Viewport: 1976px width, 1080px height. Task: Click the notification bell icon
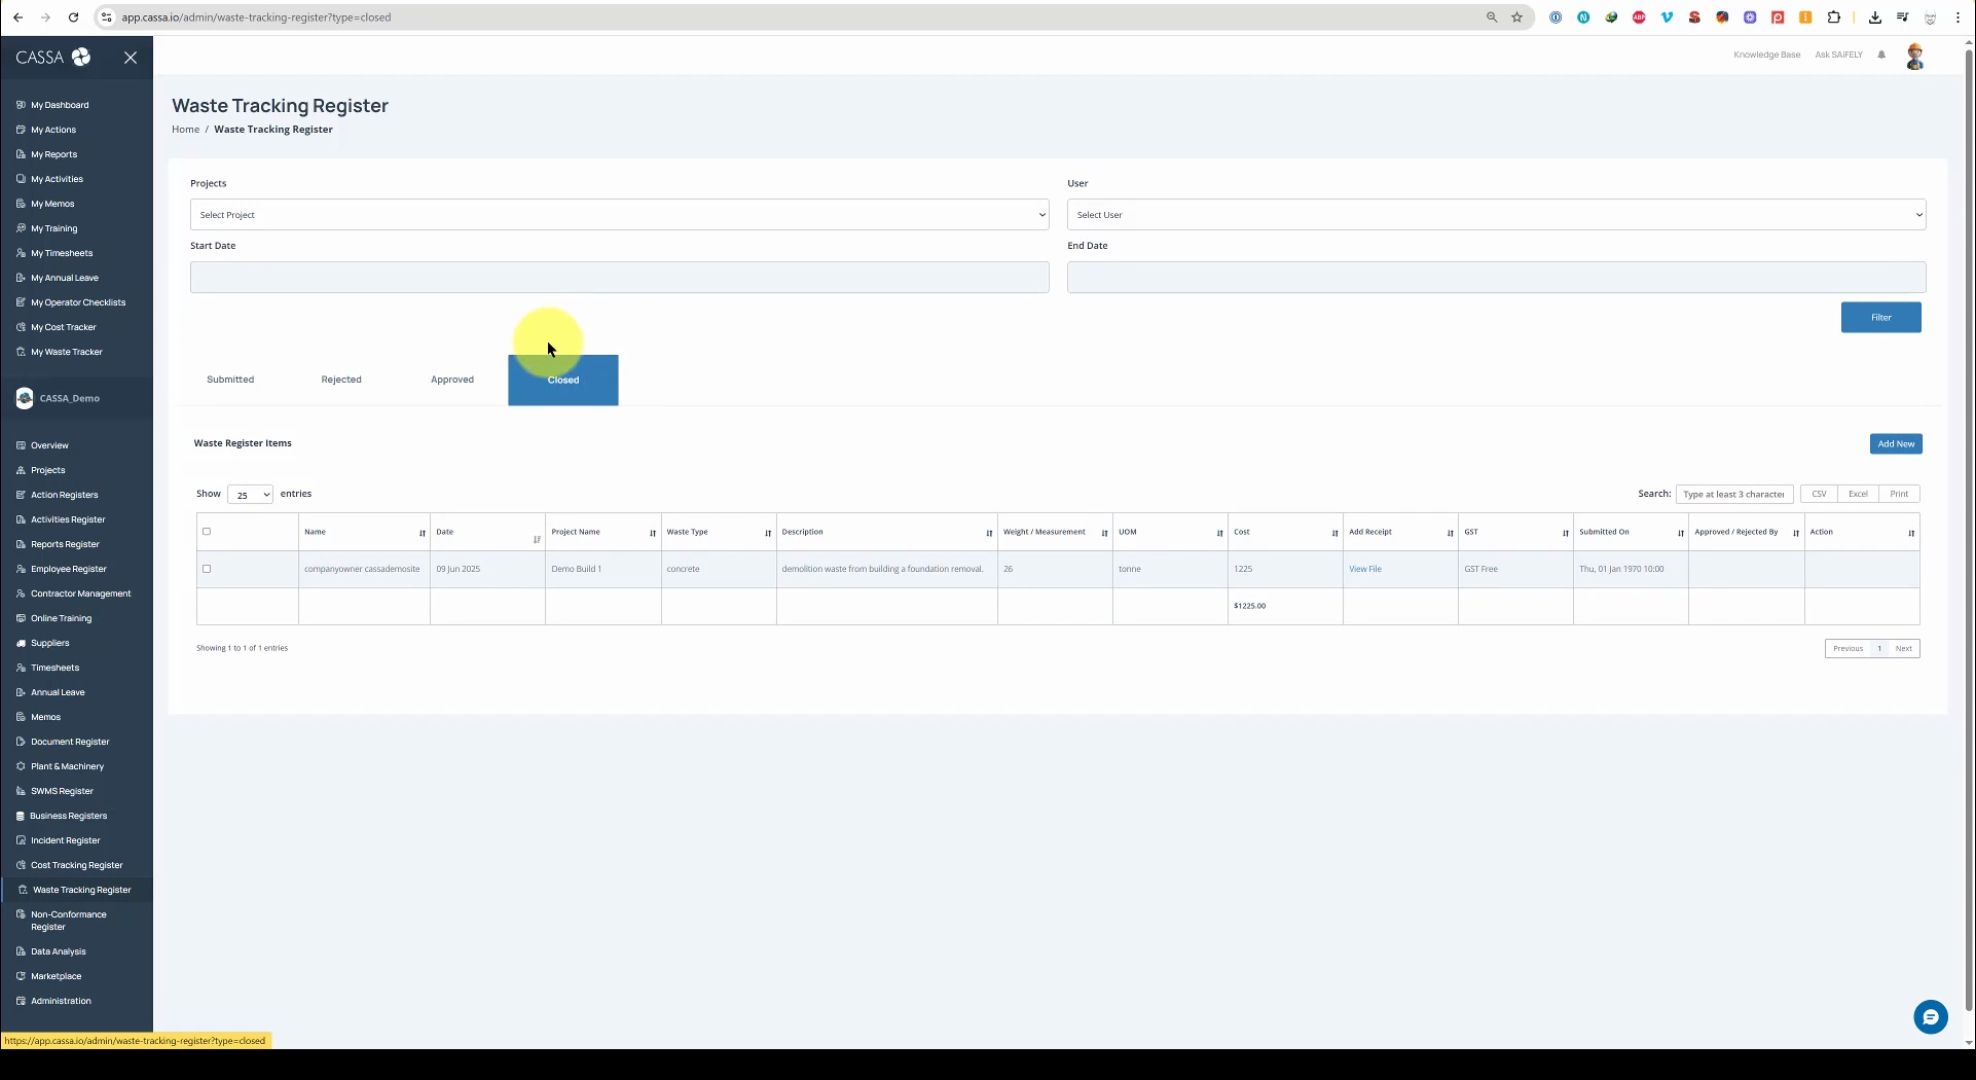point(1881,55)
